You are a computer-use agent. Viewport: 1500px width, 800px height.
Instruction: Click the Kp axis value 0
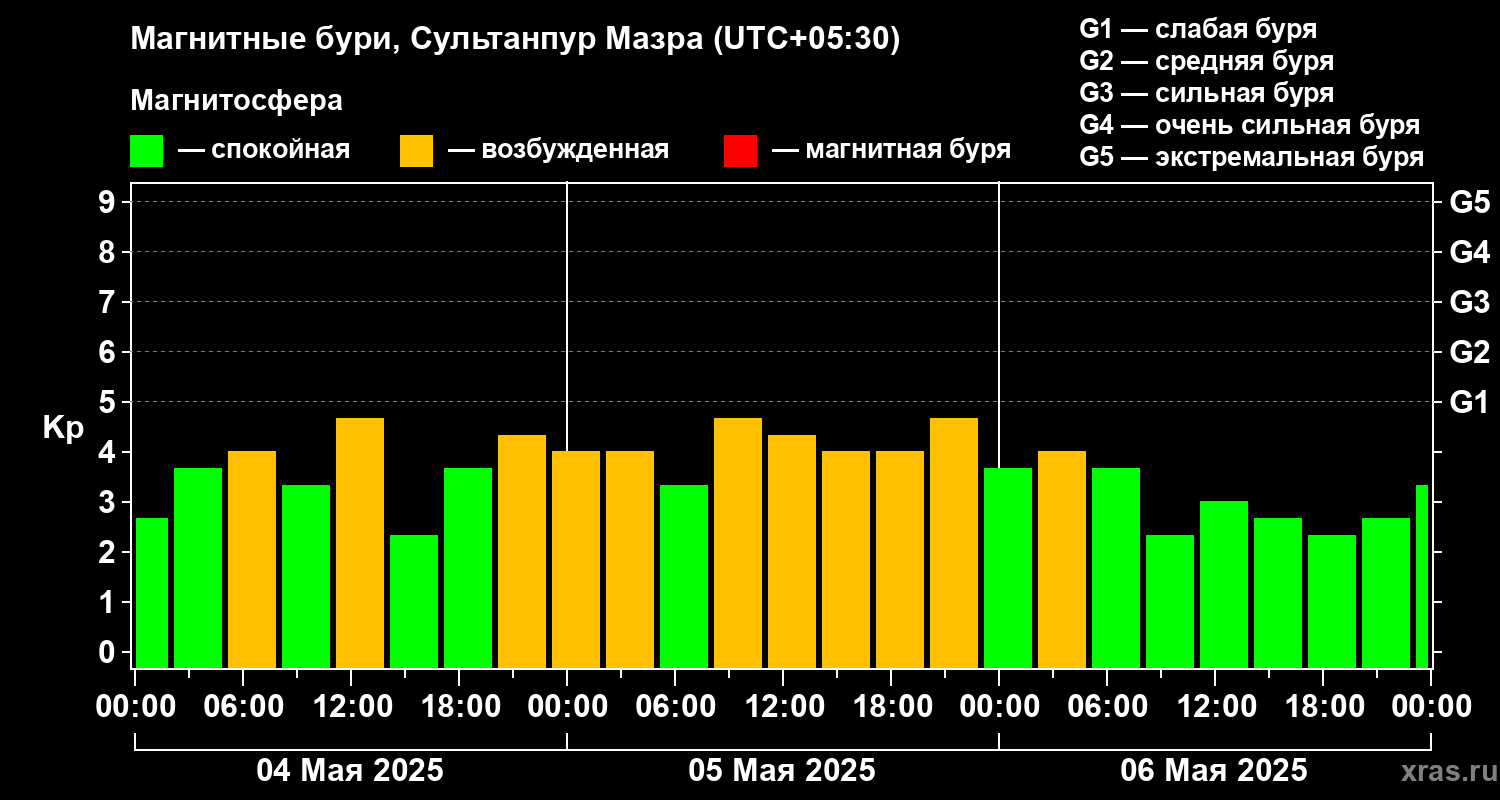click(109, 652)
